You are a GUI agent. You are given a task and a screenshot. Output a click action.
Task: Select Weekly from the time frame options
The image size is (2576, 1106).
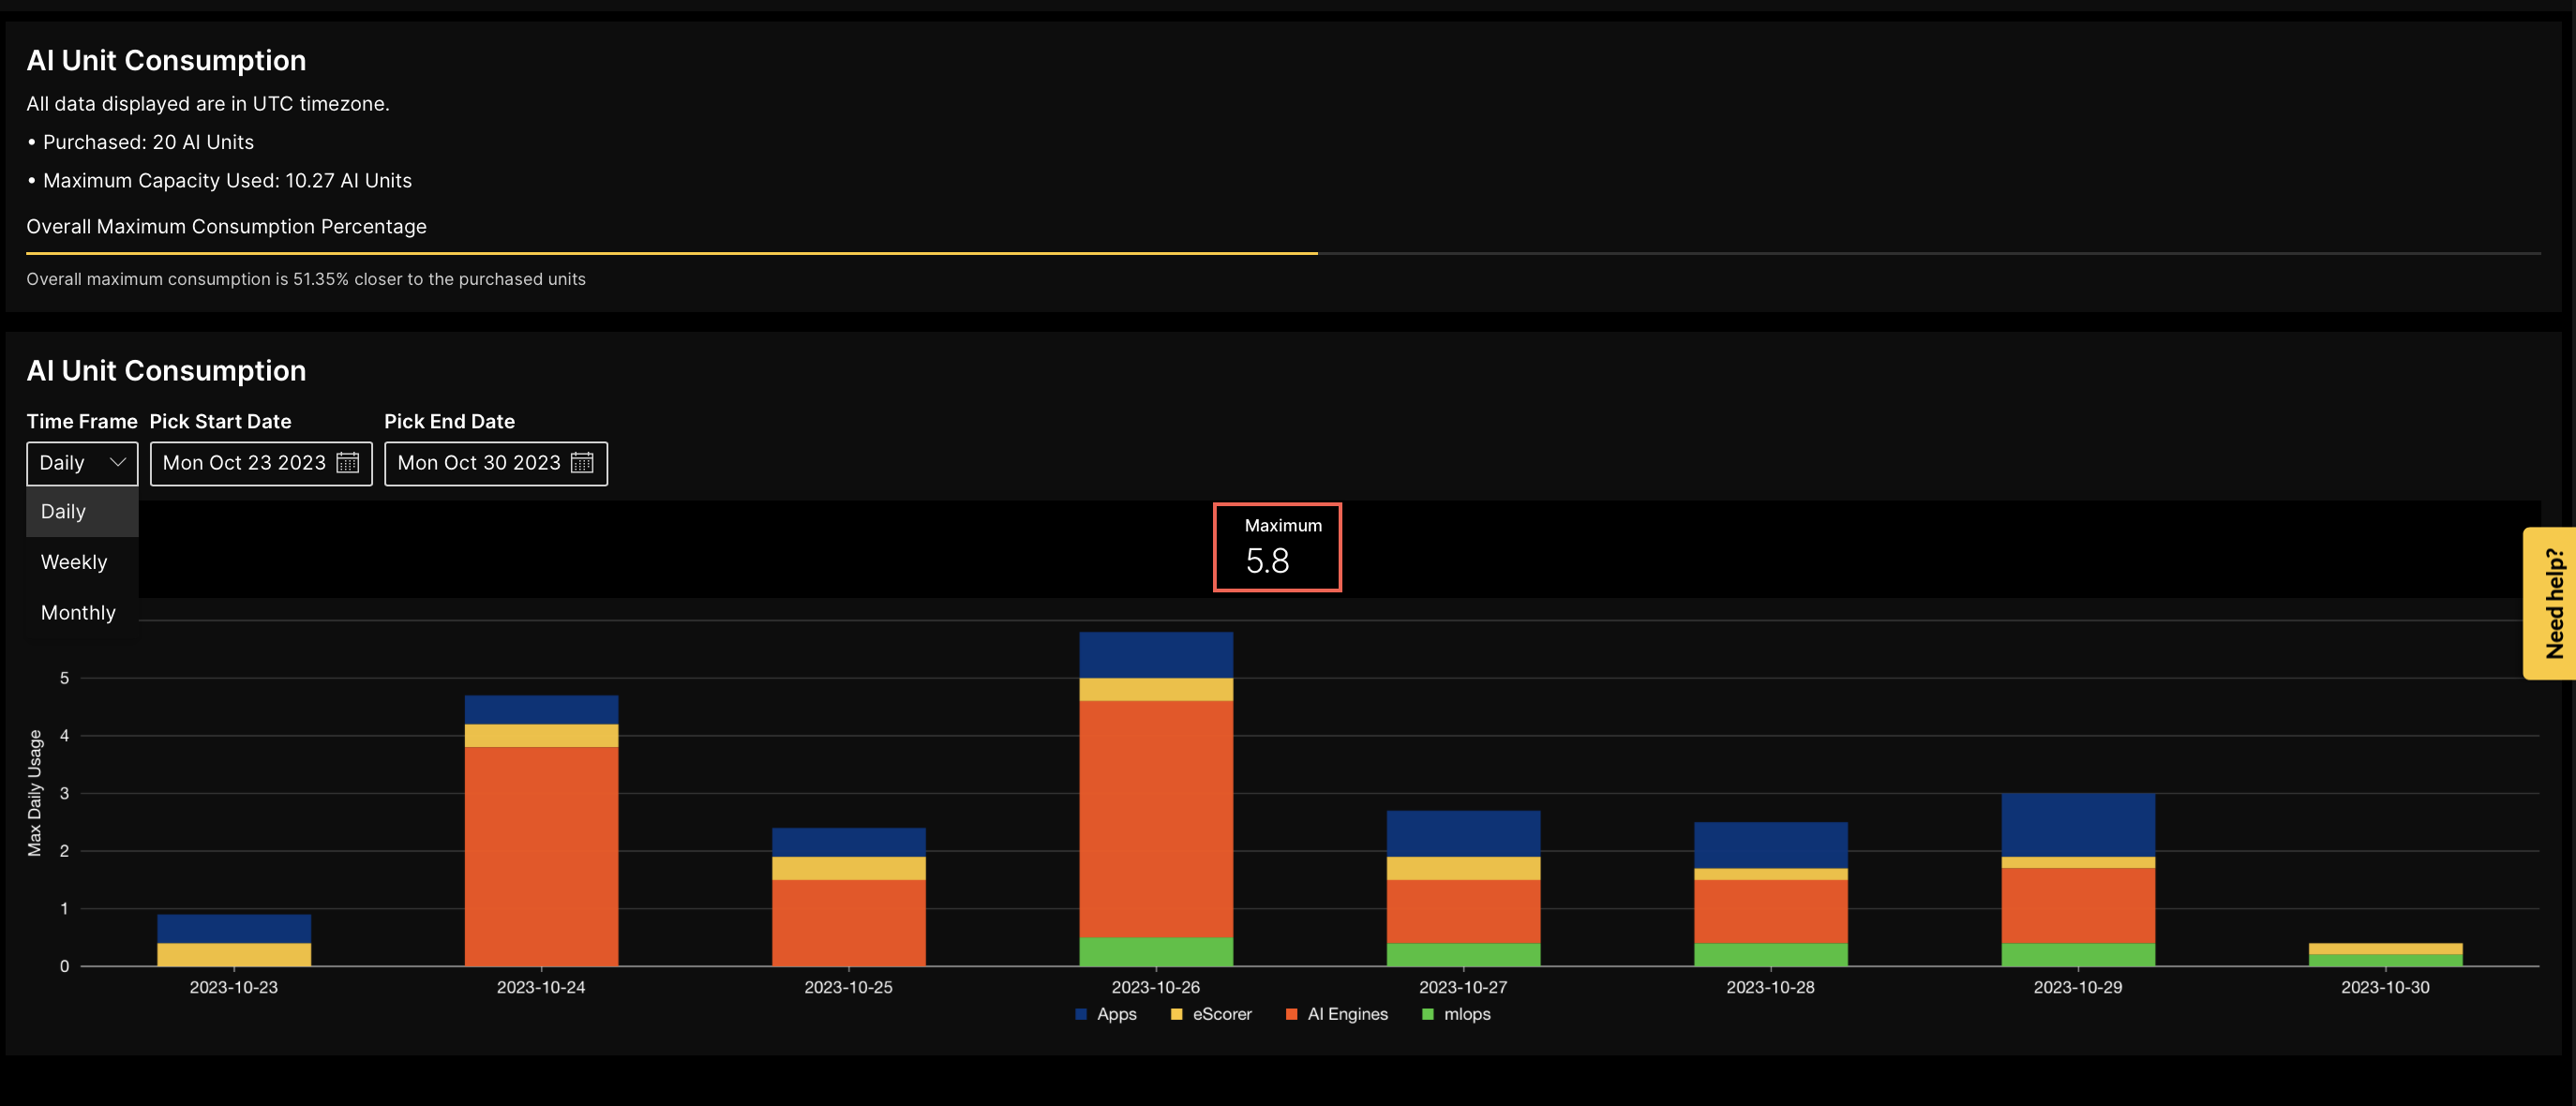point(74,561)
